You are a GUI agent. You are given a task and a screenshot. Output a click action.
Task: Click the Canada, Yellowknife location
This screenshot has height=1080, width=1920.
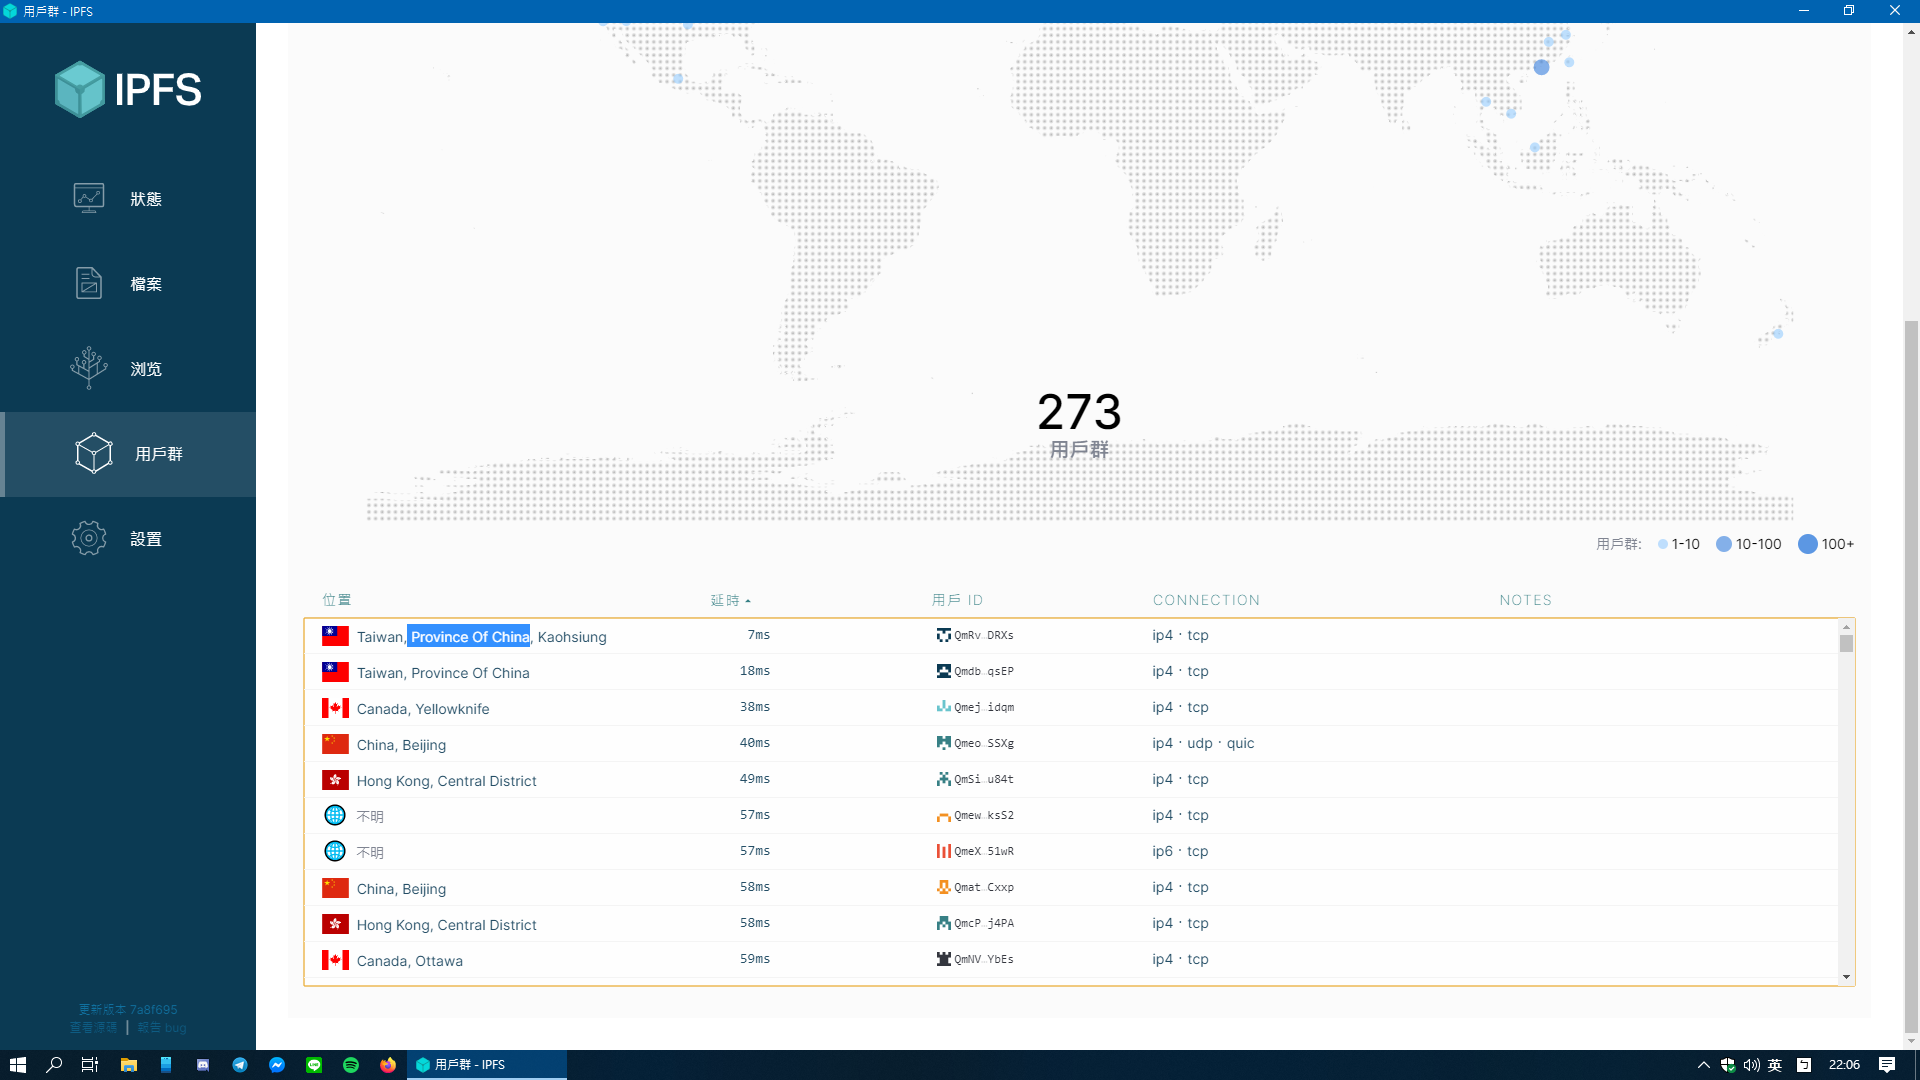tap(423, 709)
